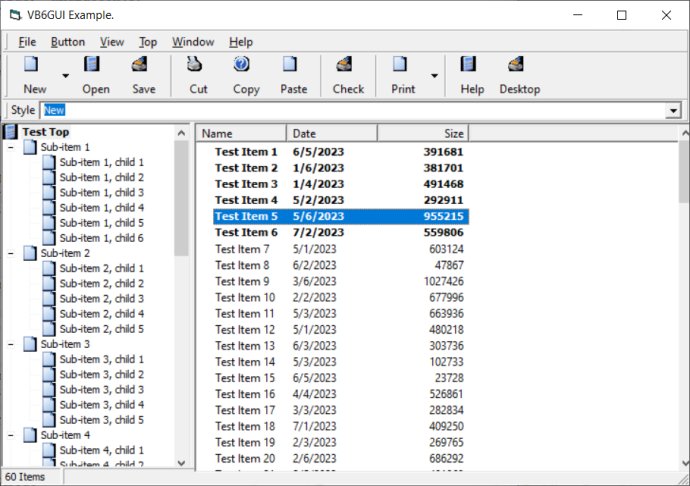The image size is (690, 486).
Task: Sort list by the Name column header
Action: pos(241,133)
